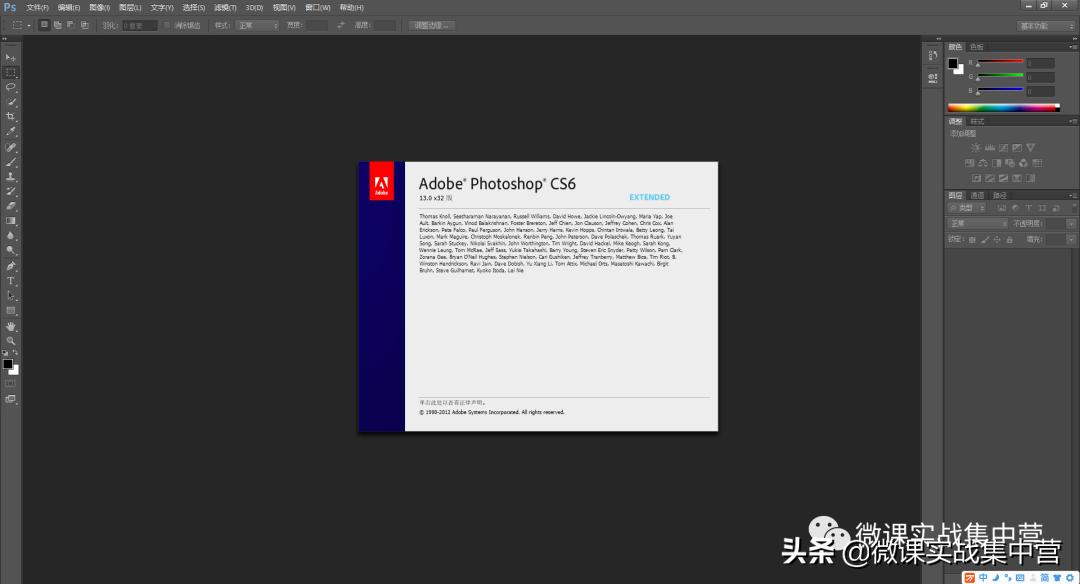Select the Brush tool
This screenshot has width=1080, height=584.
tap(11, 159)
